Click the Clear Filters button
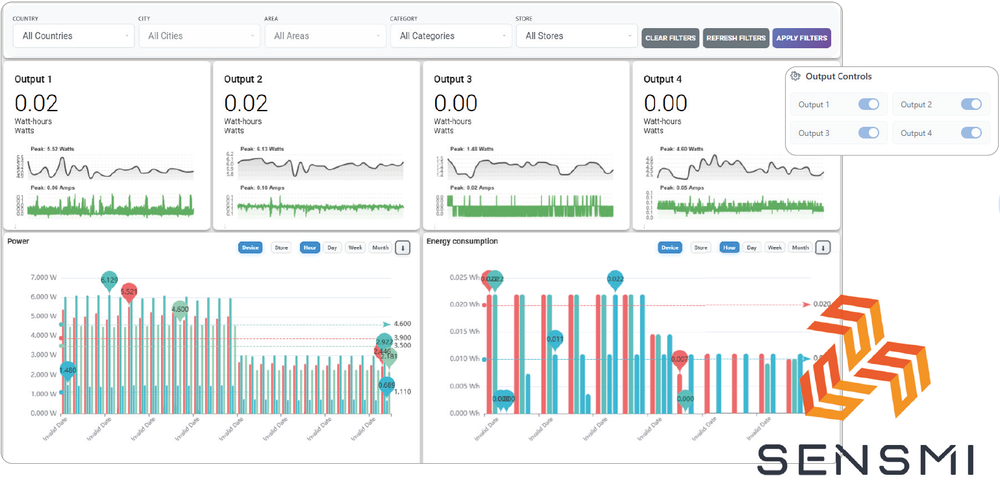This screenshot has height=488, width=1000. [x=670, y=38]
